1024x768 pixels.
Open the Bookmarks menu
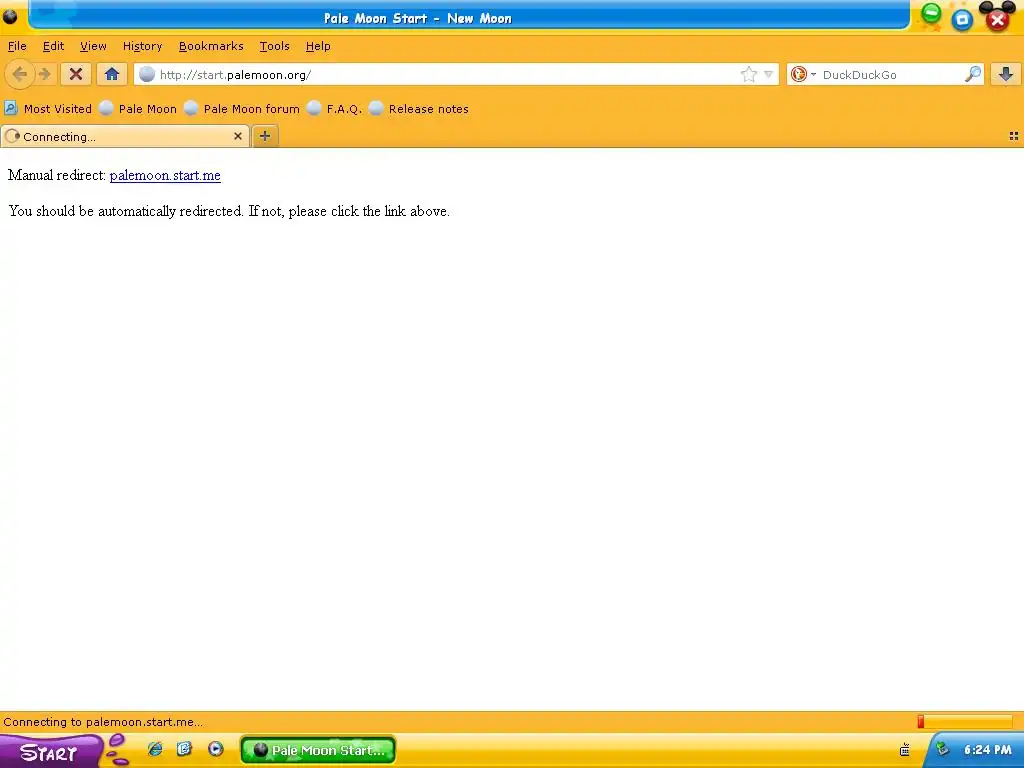pos(211,46)
